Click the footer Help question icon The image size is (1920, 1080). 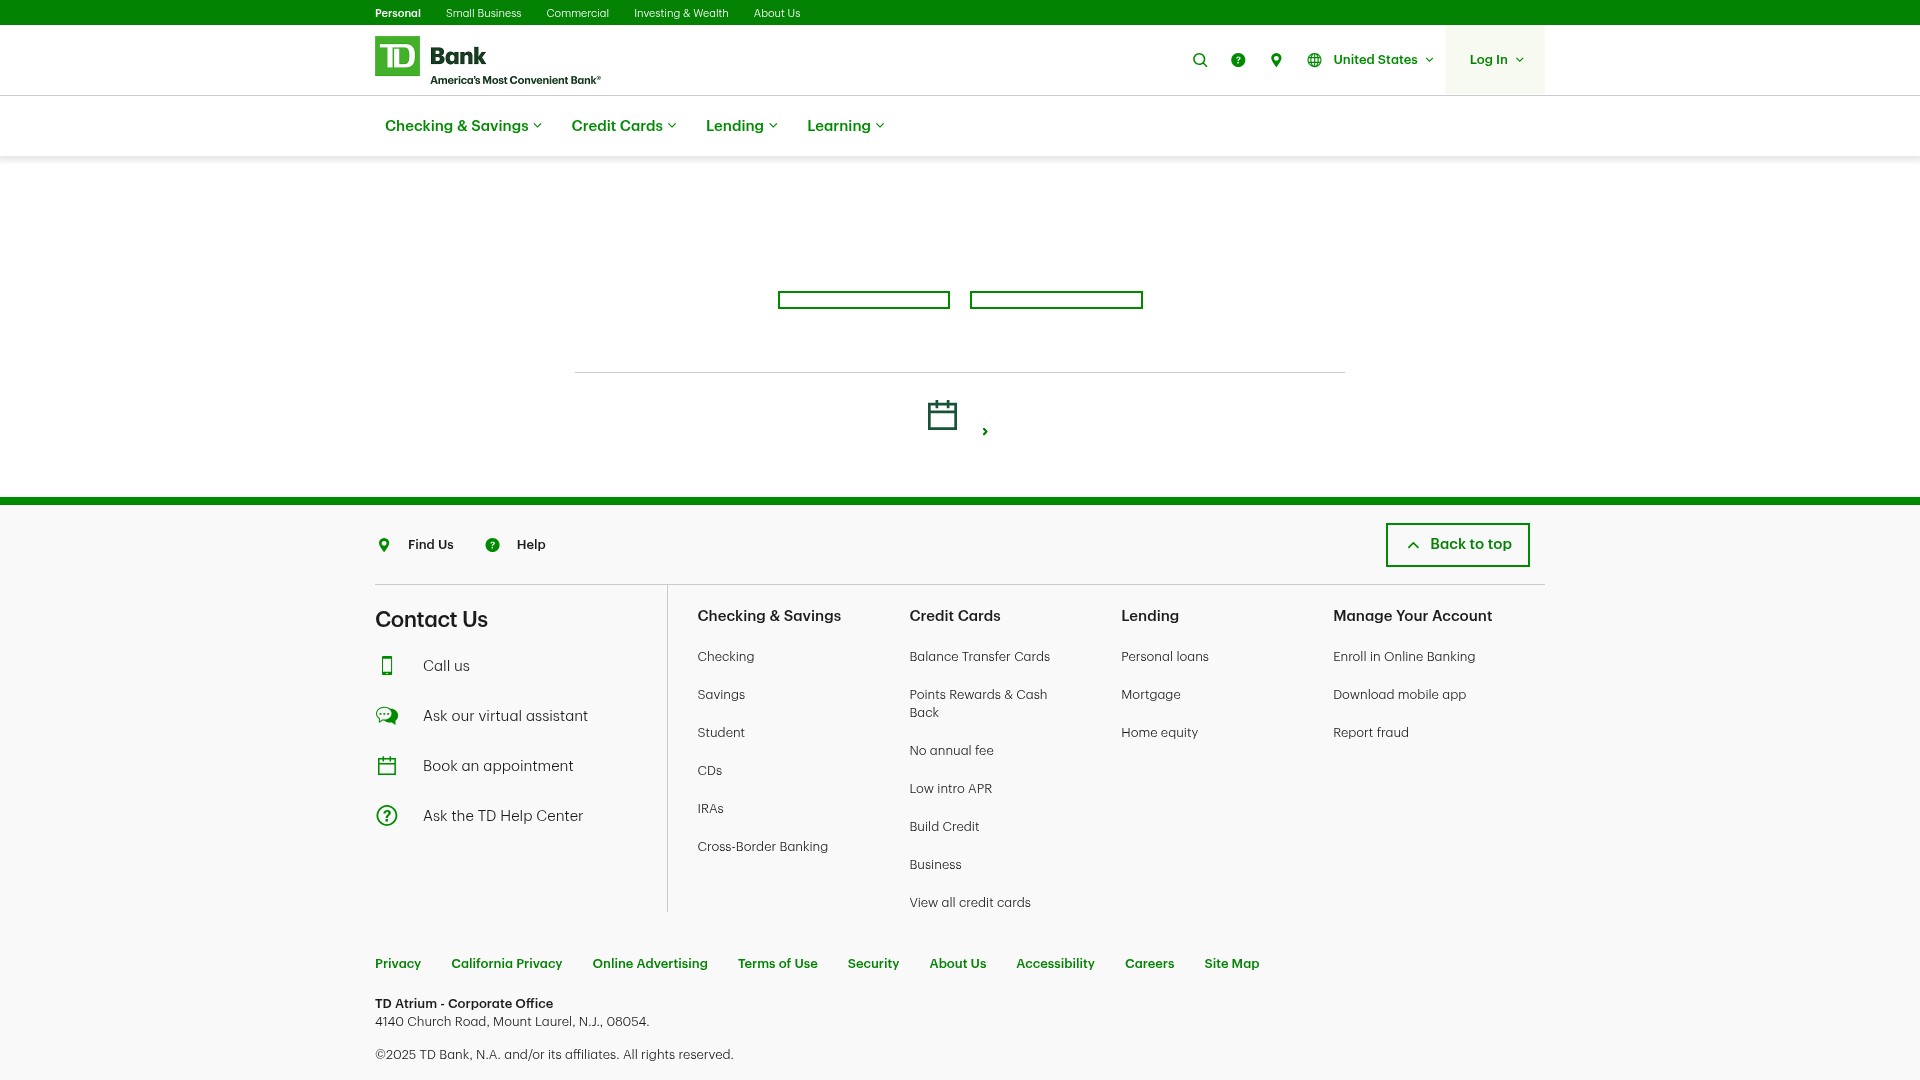pyautogui.click(x=492, y=545)
